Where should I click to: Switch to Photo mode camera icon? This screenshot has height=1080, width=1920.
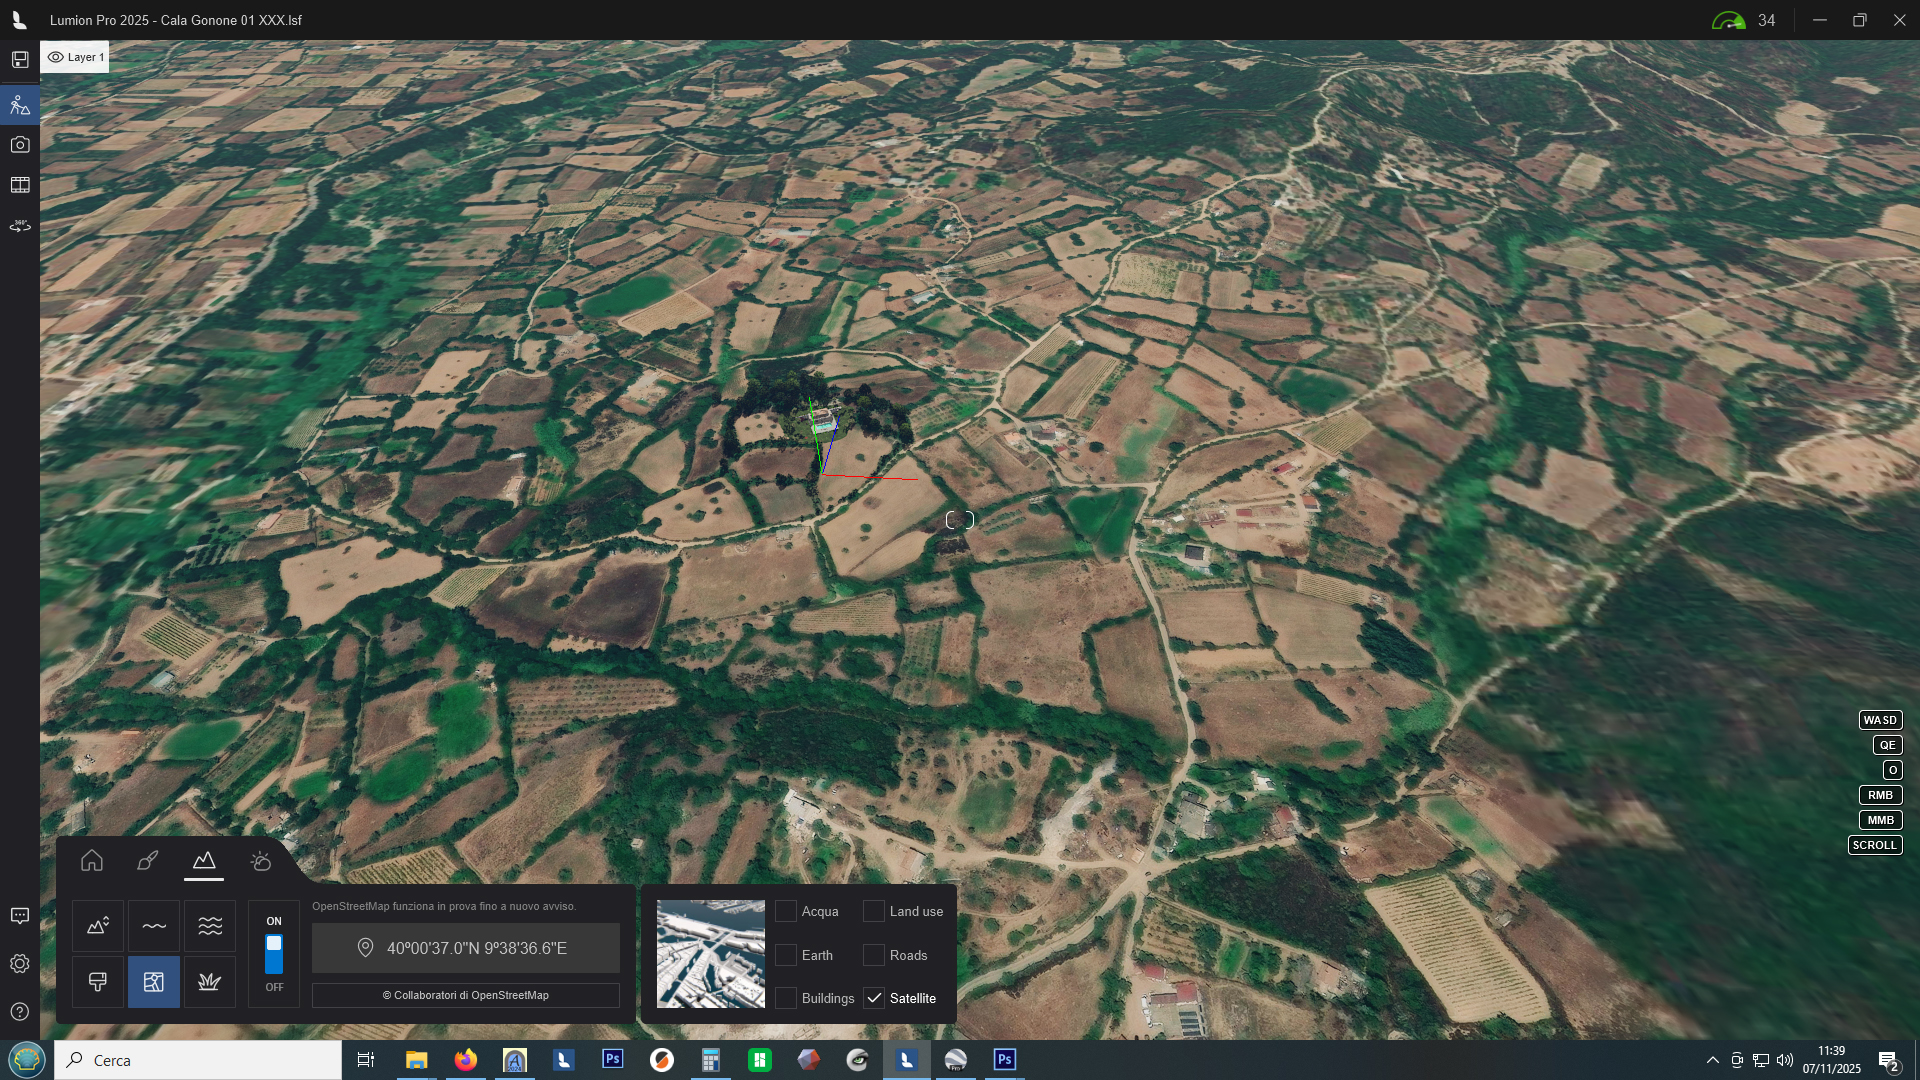click(x=20, y=145)
